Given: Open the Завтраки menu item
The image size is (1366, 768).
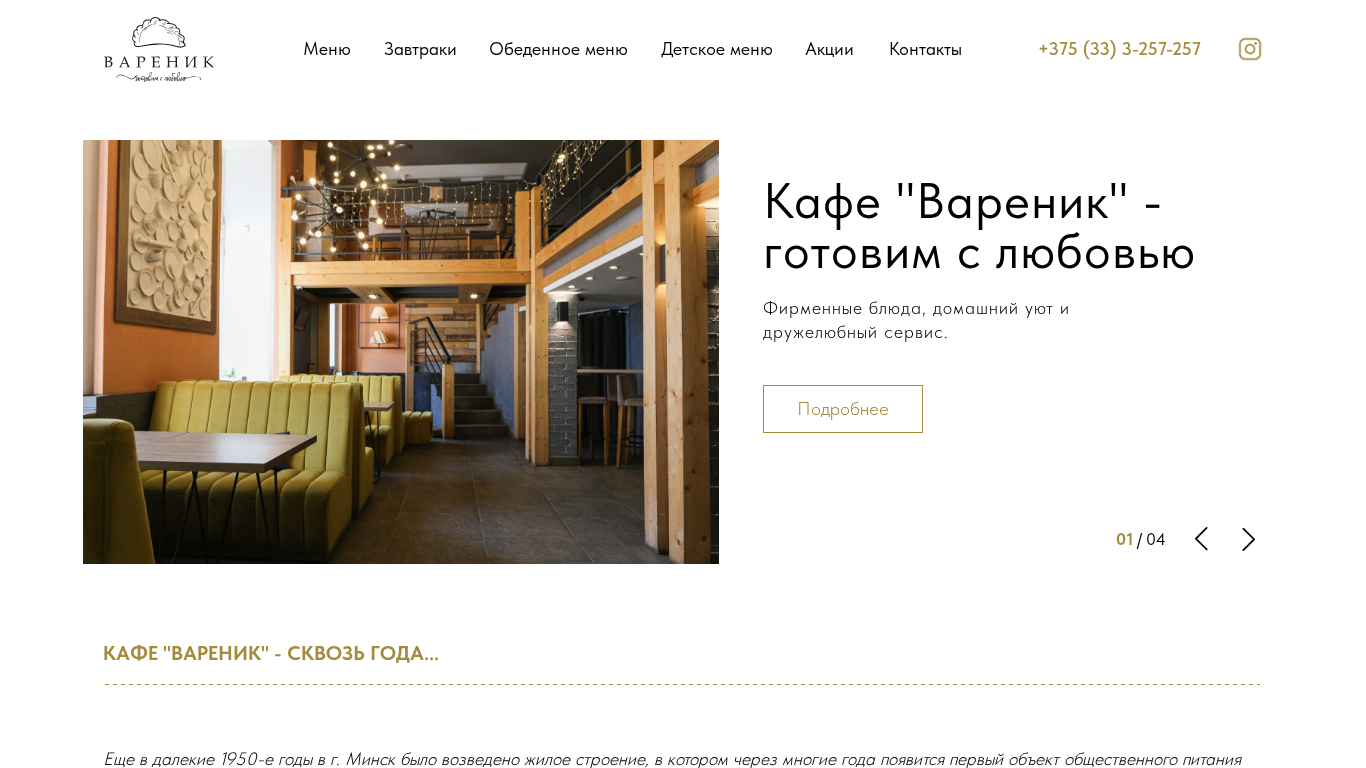Looking at the screenshot, I should 420,49.
